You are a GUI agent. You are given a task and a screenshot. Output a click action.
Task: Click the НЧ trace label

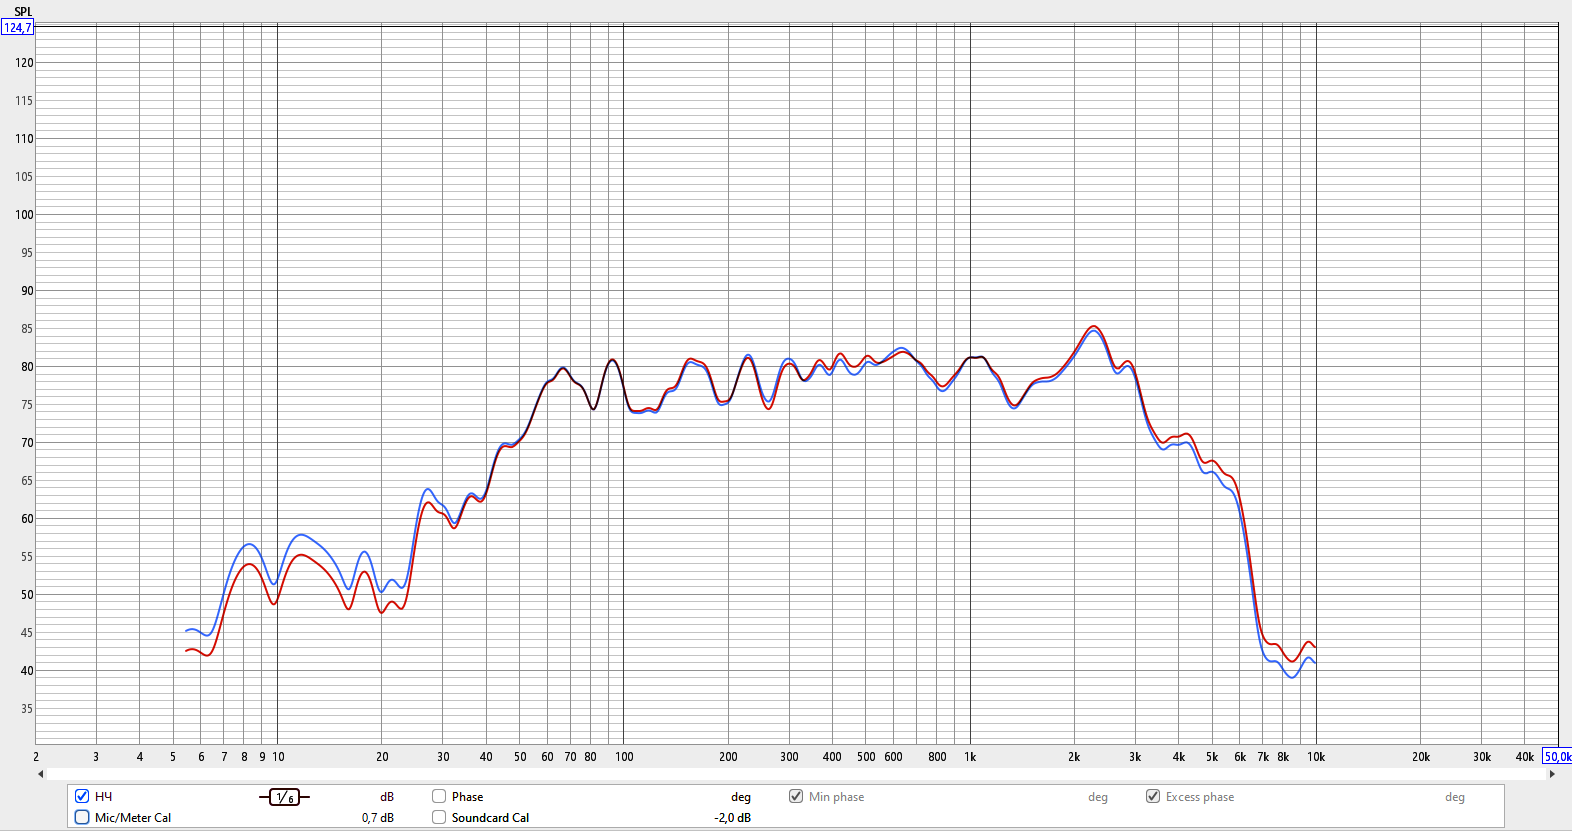104,797
